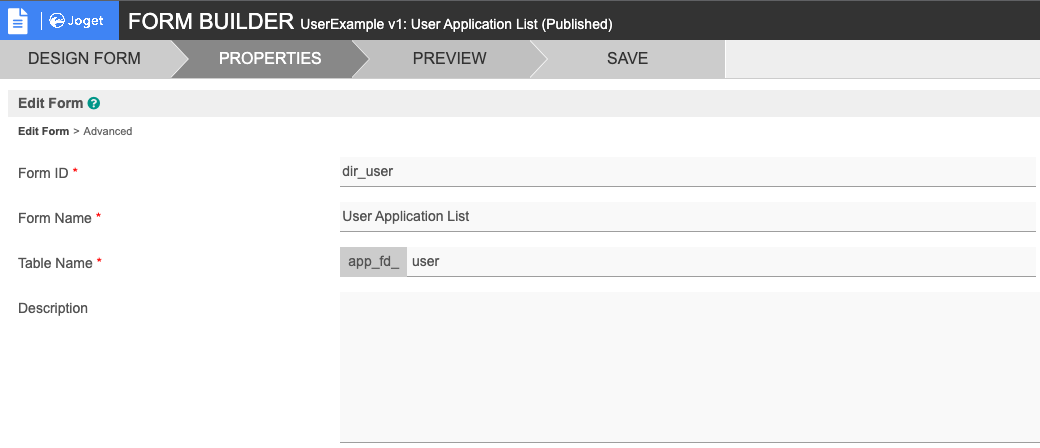Click the document icon in header
Image resolution: width=1040 pixels, height=448 pixels.
tap(18, 21)
